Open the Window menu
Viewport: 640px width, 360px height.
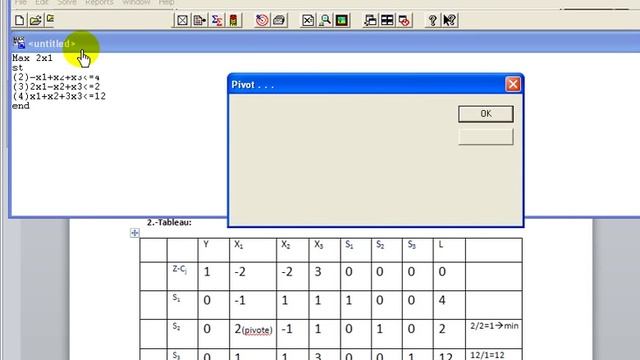(136, 2)
